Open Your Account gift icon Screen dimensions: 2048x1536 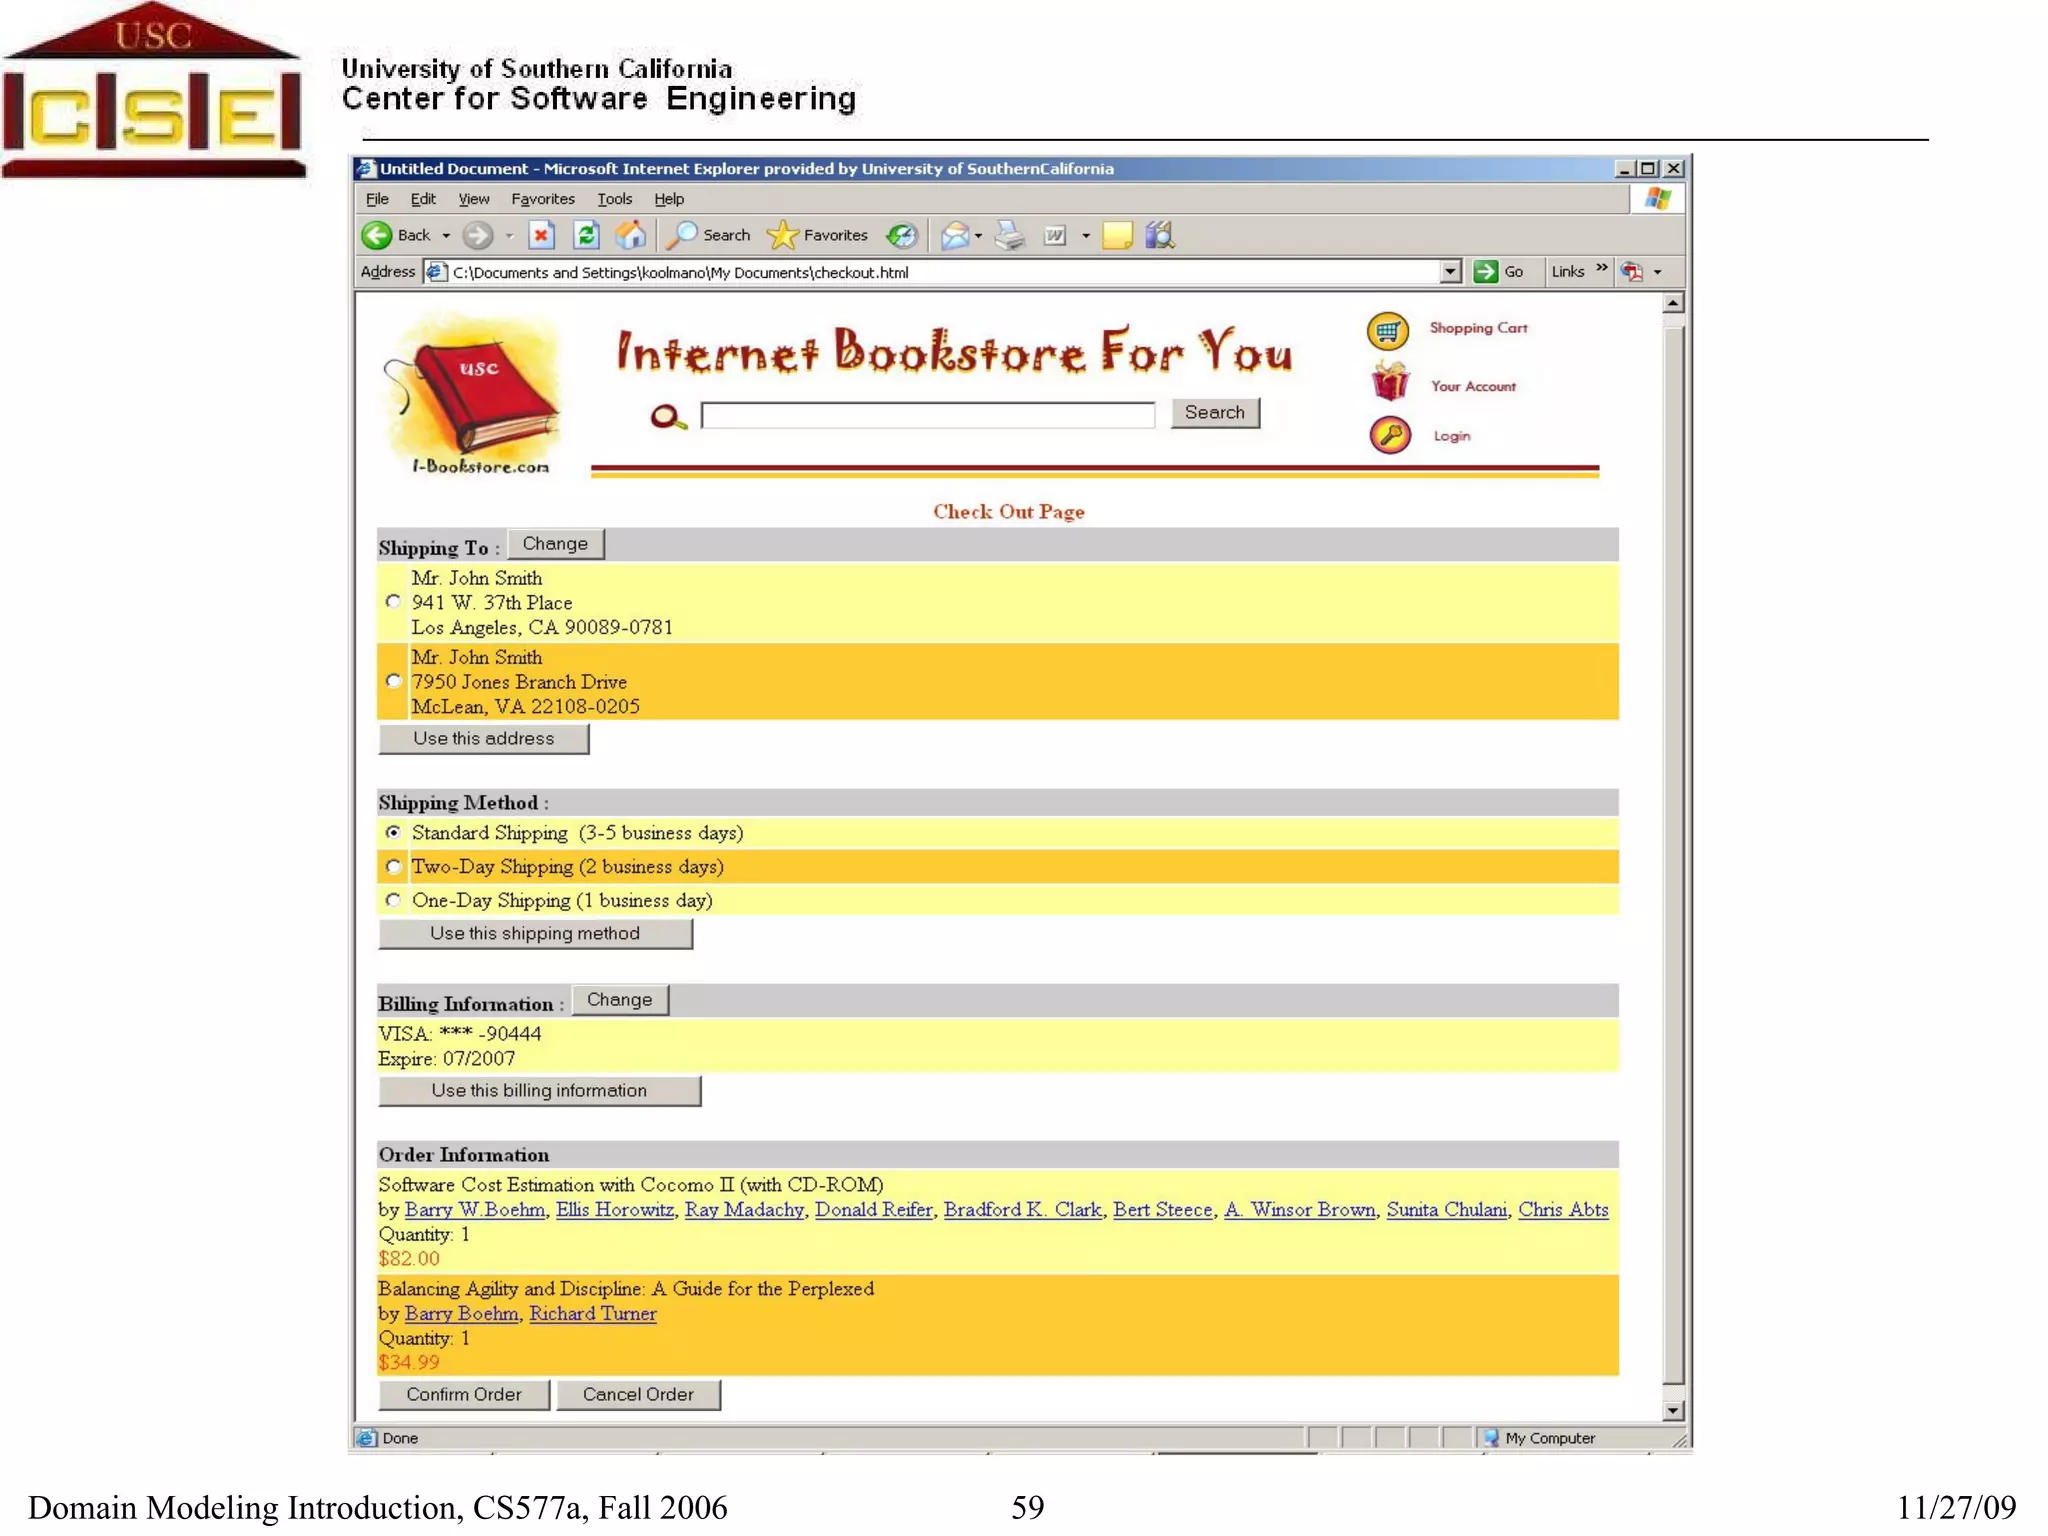(x=1389, y=382)
